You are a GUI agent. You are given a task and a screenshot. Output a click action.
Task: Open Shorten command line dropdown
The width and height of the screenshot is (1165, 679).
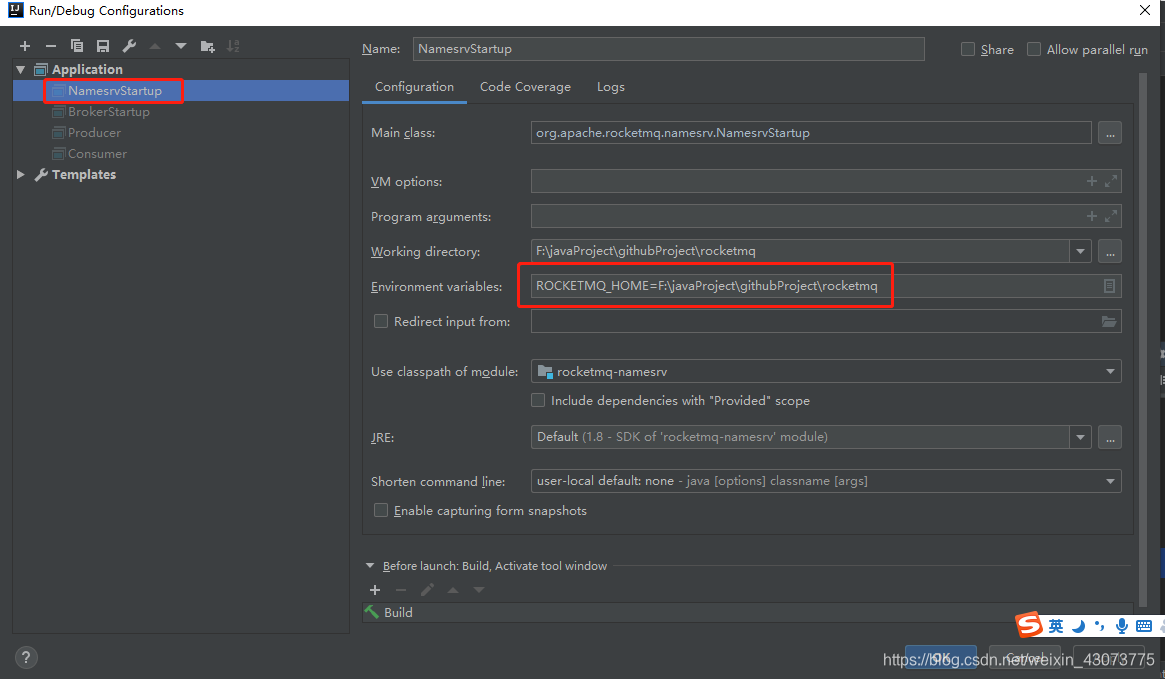point(1110,481)
